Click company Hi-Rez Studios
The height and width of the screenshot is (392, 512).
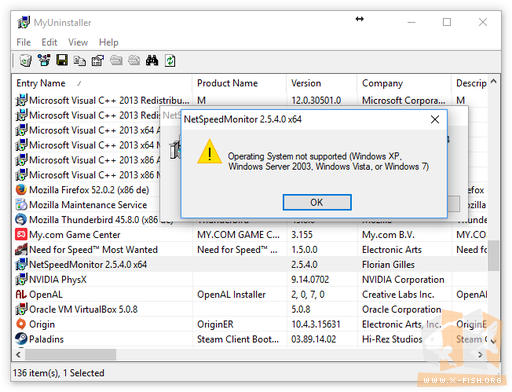pyautogui.click(x=392, y=339)
